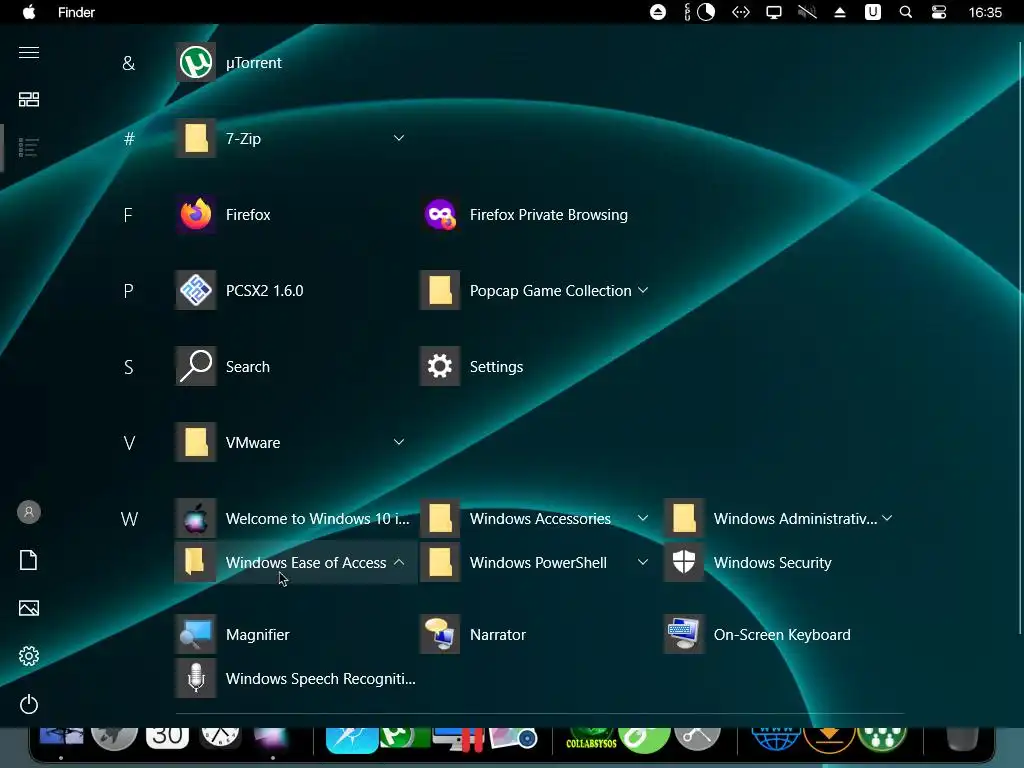Click the CPU usage indicator
The height and width of the screenshot is (768, 1024).
tap(700, 12)
